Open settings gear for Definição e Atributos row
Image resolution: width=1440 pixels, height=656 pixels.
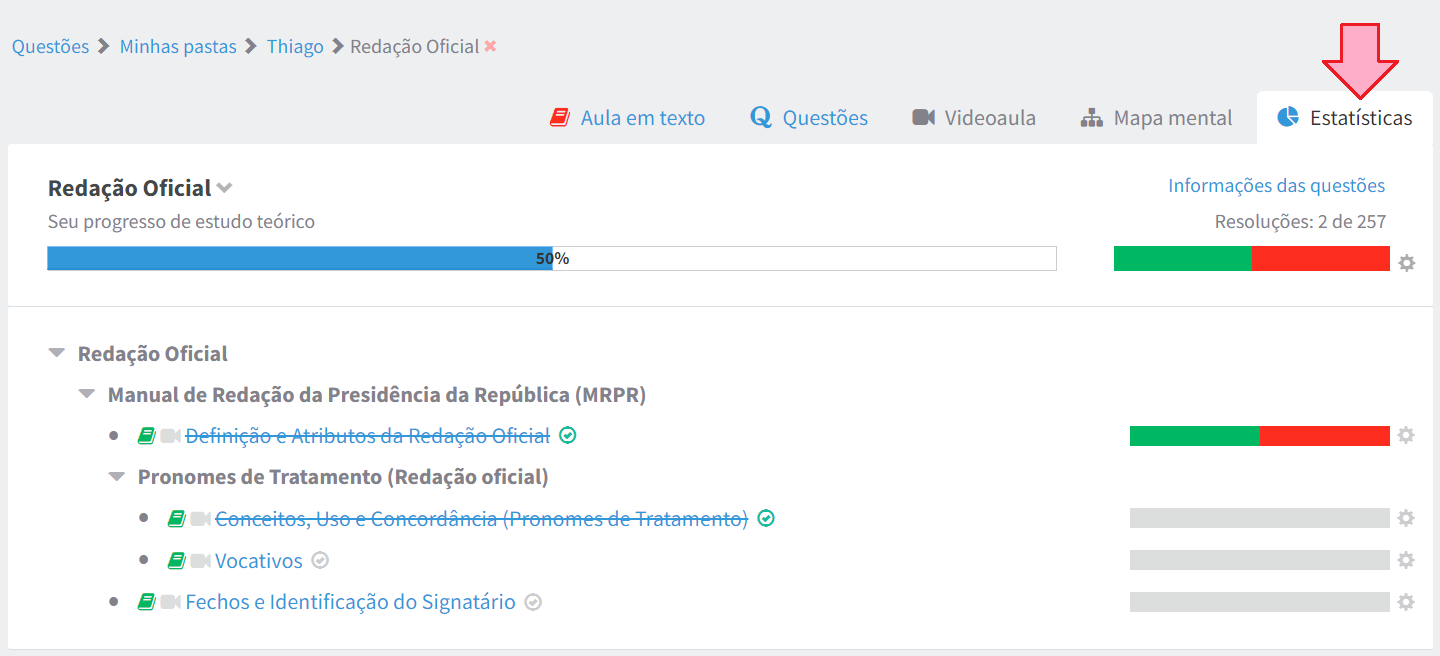[1406, 435]
